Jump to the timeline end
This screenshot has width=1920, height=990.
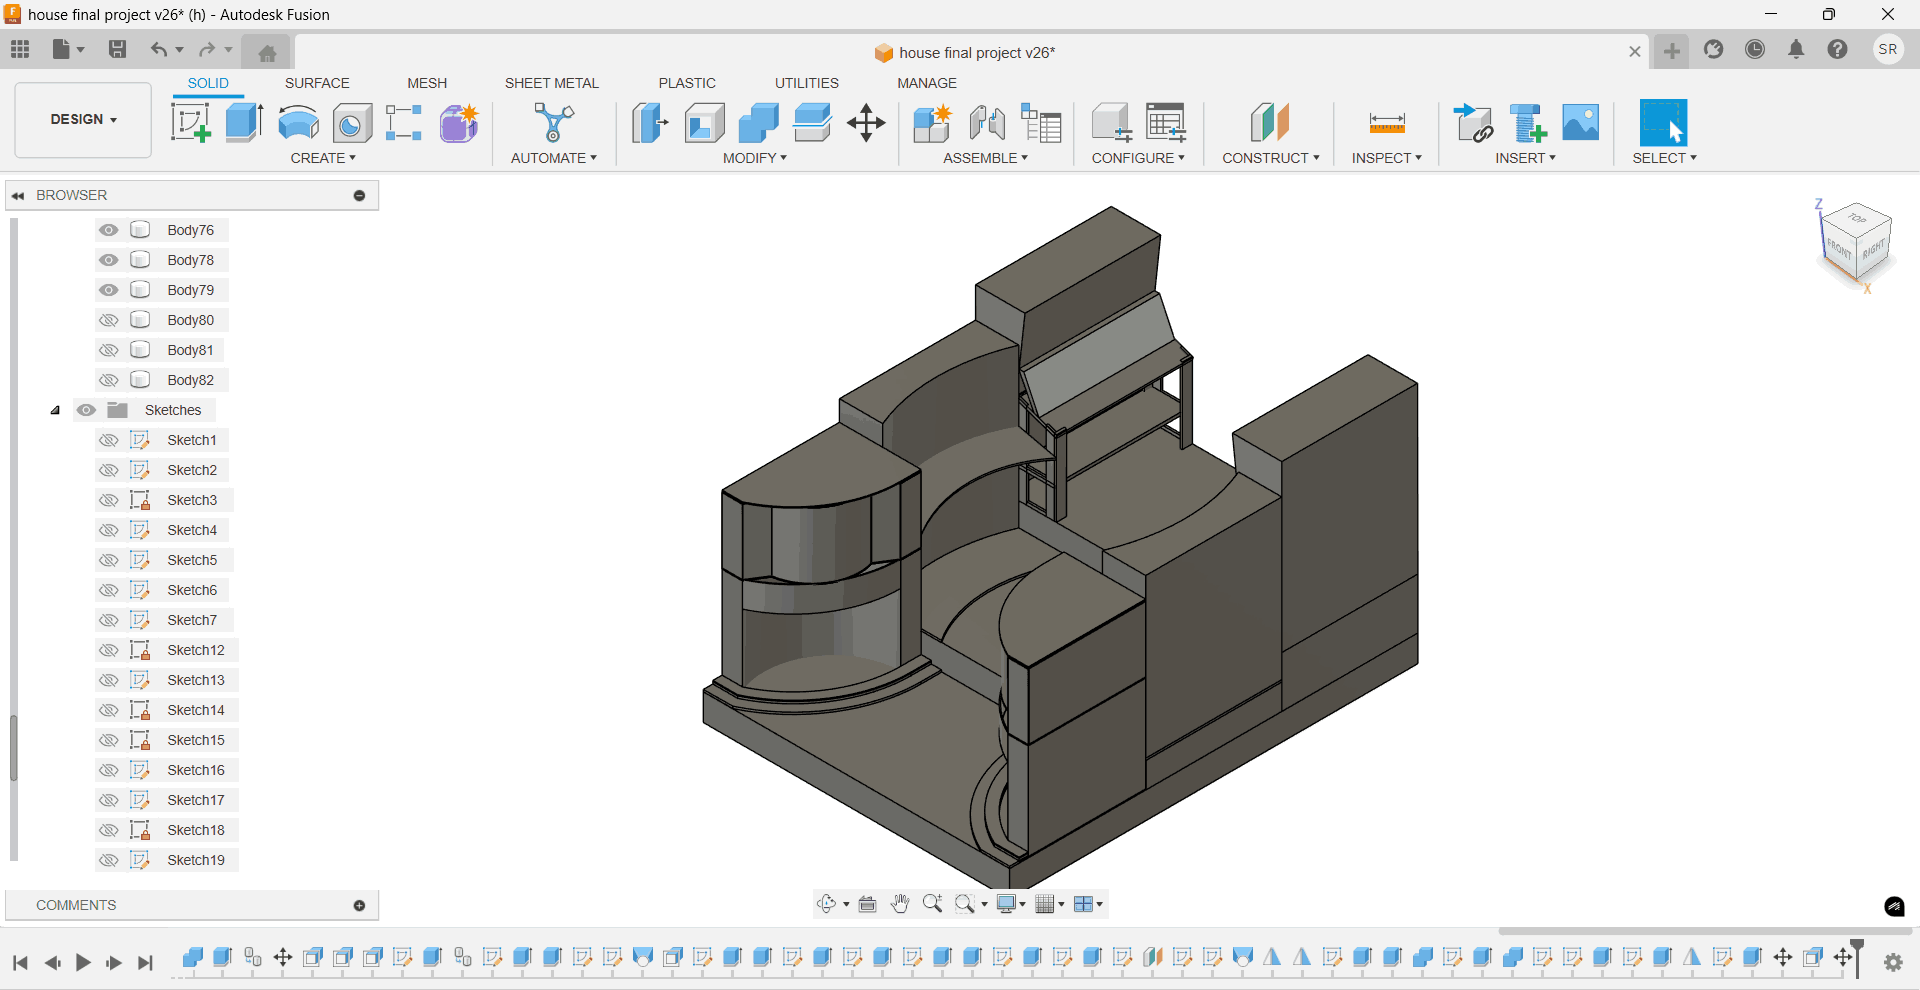pos(146,963)
